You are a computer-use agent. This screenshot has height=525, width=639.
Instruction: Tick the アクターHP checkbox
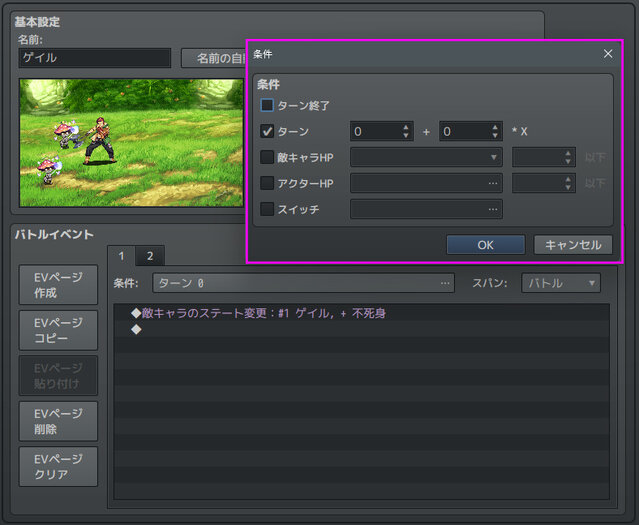(x=267, y=183)
